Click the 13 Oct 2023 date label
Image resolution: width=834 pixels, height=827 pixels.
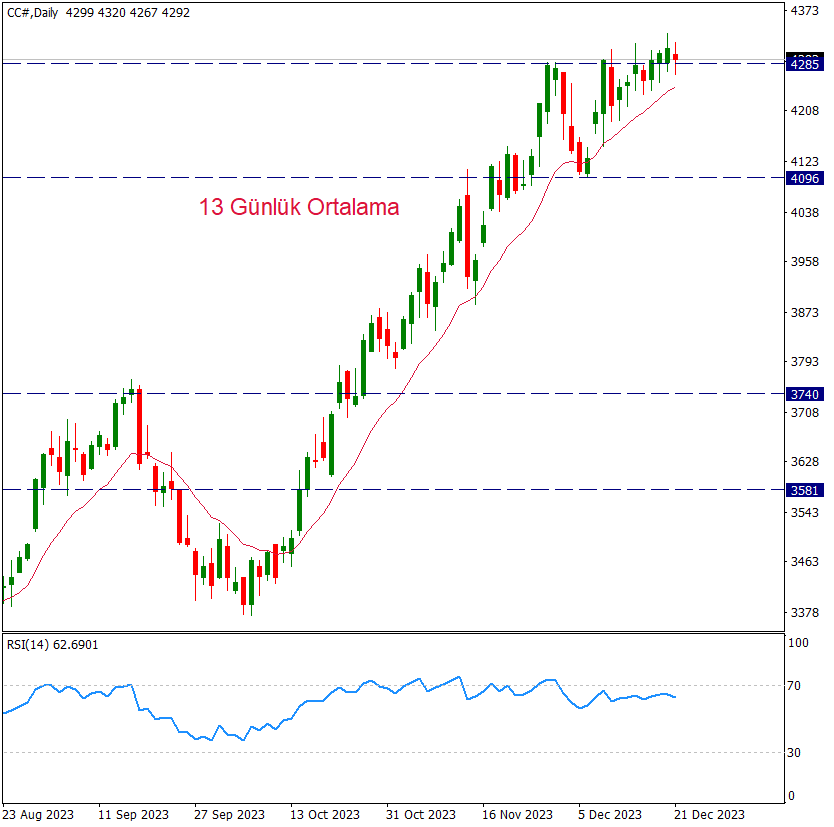[x=325, y=815]
